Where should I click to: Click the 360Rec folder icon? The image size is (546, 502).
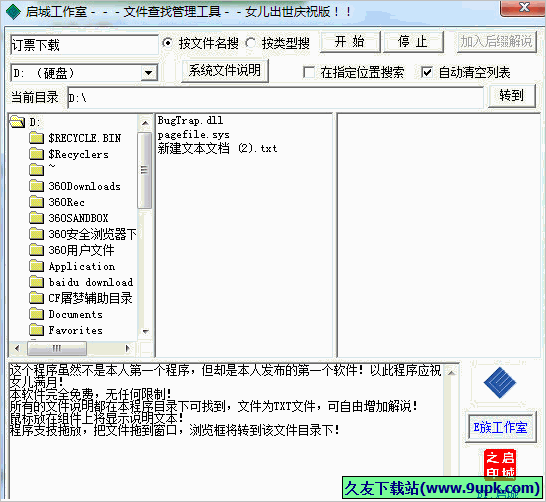coord(37,202)
